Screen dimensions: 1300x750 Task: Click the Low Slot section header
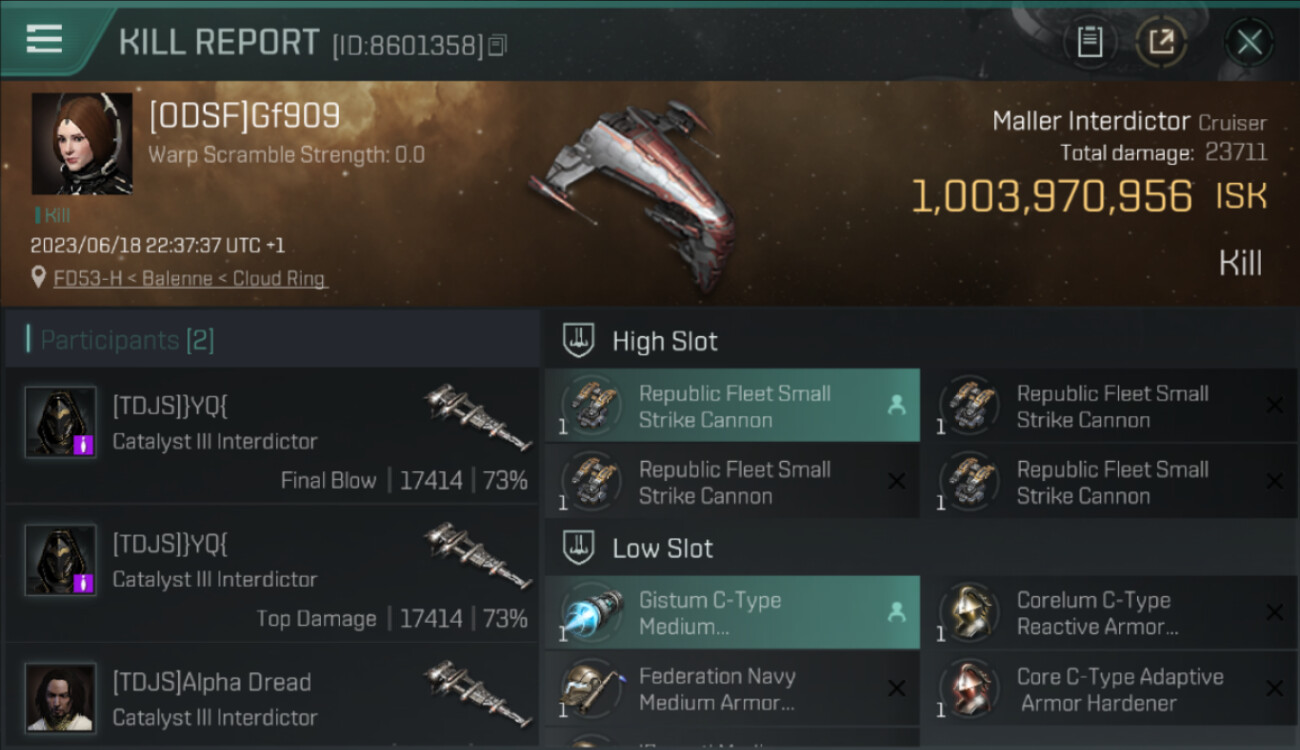pos(662,548)
